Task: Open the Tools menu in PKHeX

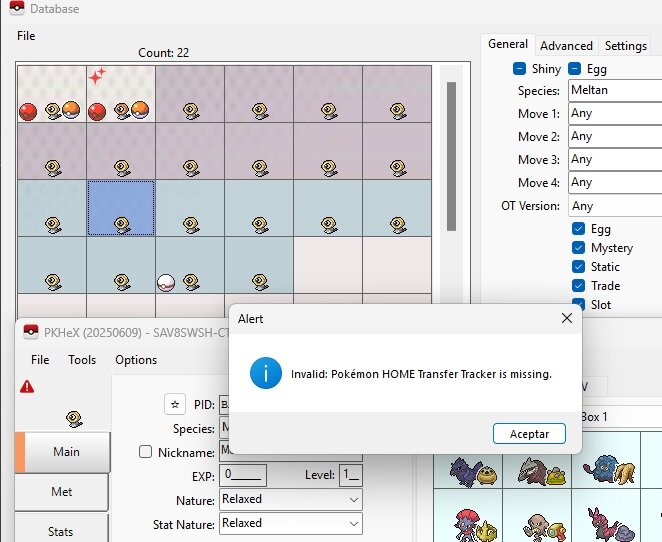Action: coord(82,360)
